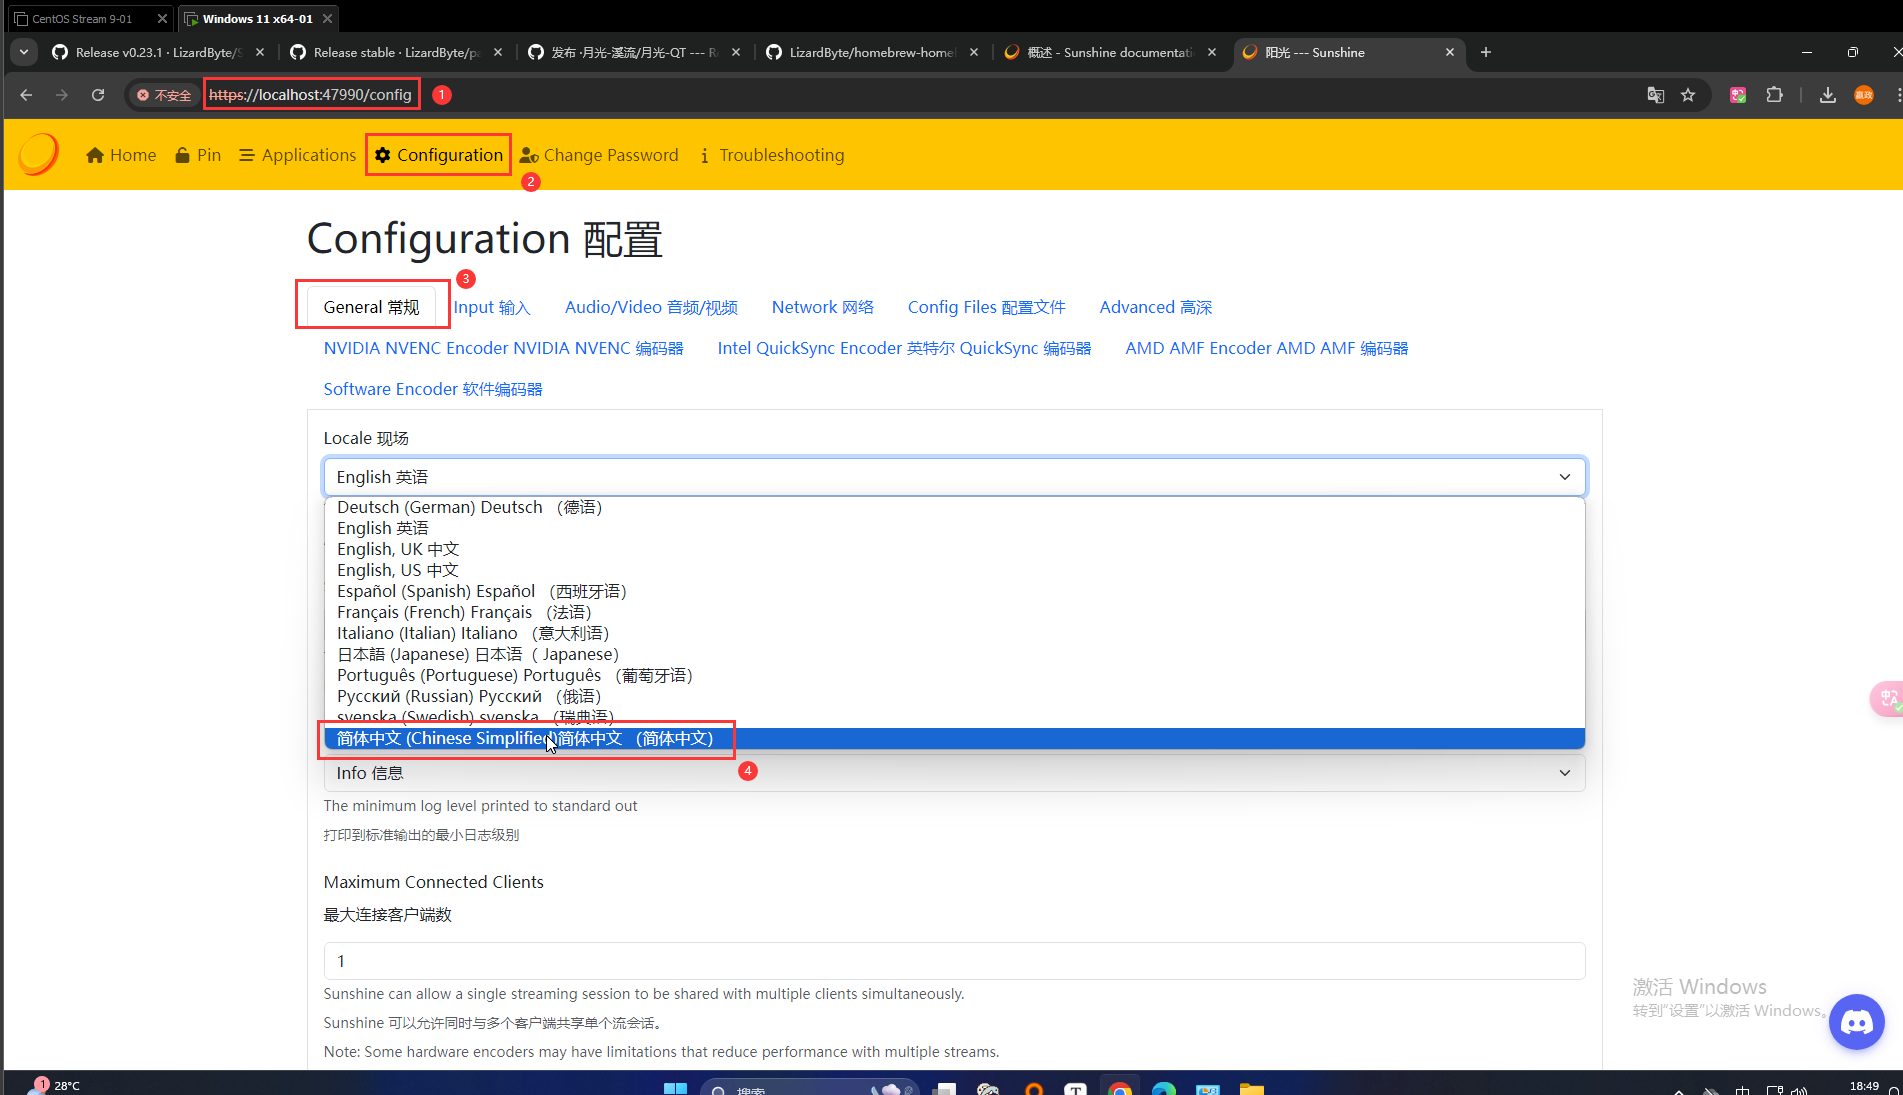The width and height of the screenshot is (1903, 1095).
Task: Select Español (Spanish) from the locale list
Action: [x=955, y=591]
